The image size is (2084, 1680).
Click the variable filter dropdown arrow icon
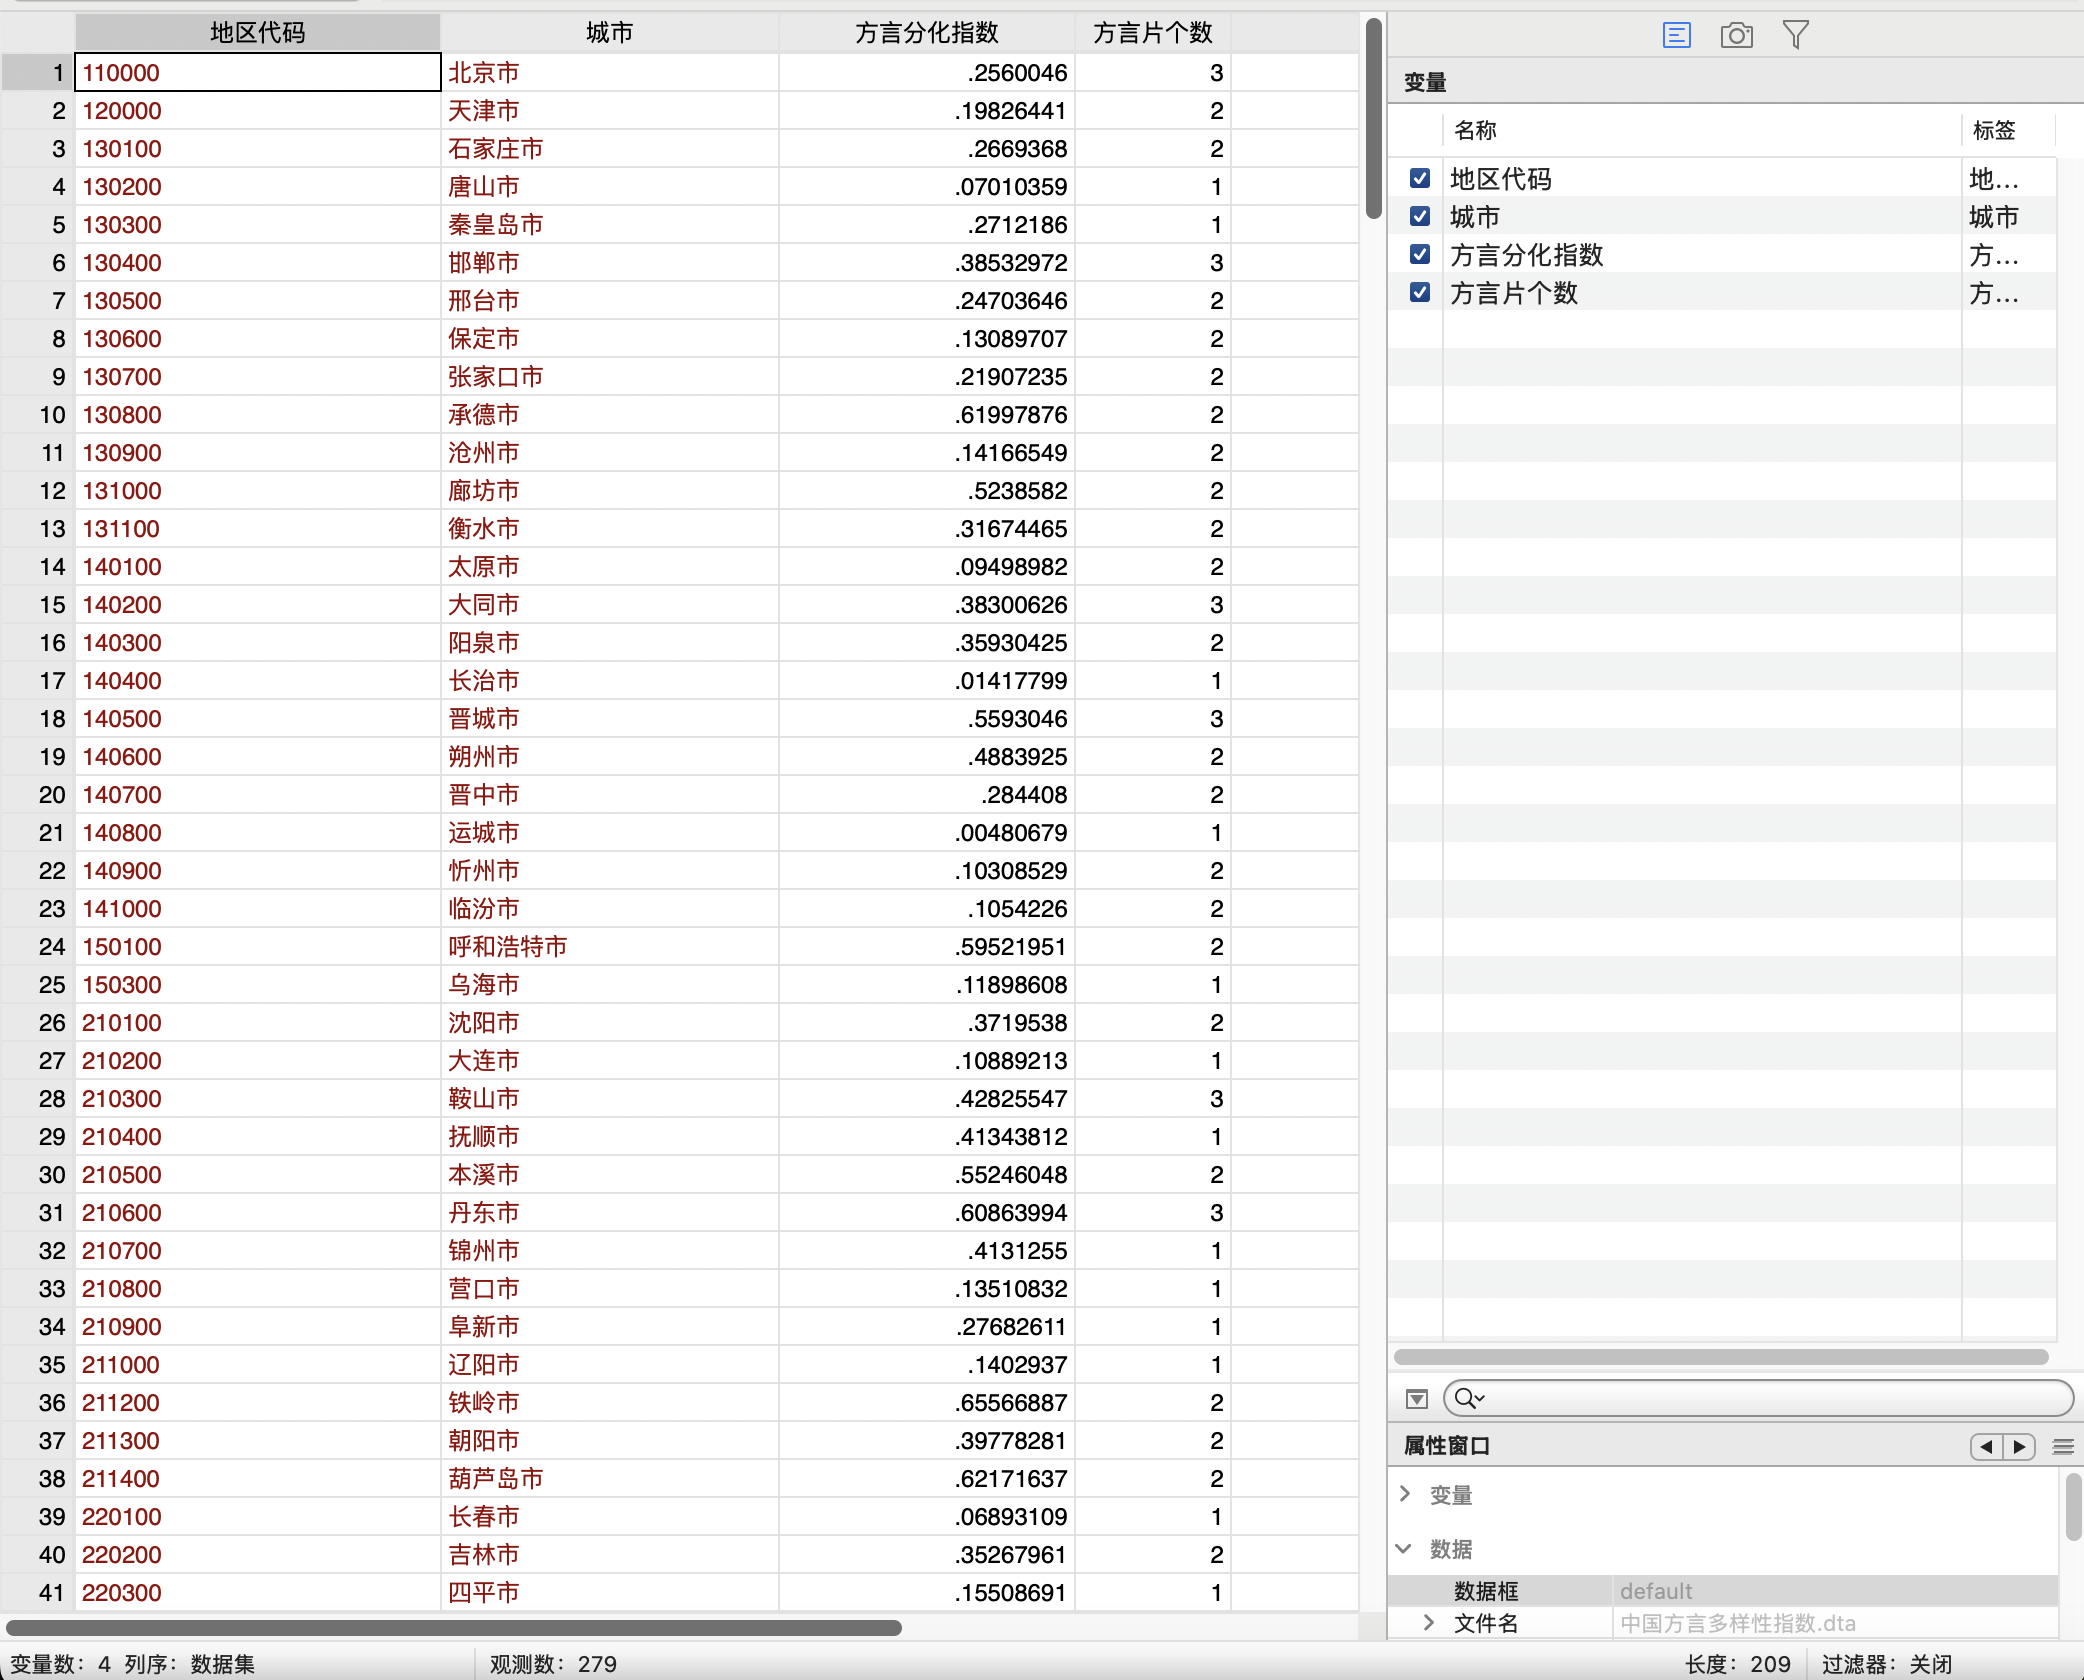pyautogui.click(x=1417, y=1398)
